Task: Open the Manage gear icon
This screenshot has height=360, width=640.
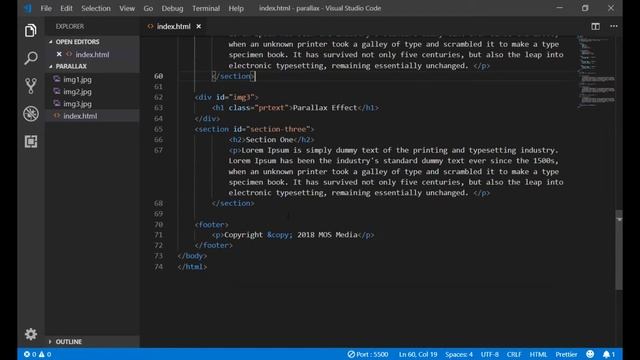Action: [x=31, y=334]
